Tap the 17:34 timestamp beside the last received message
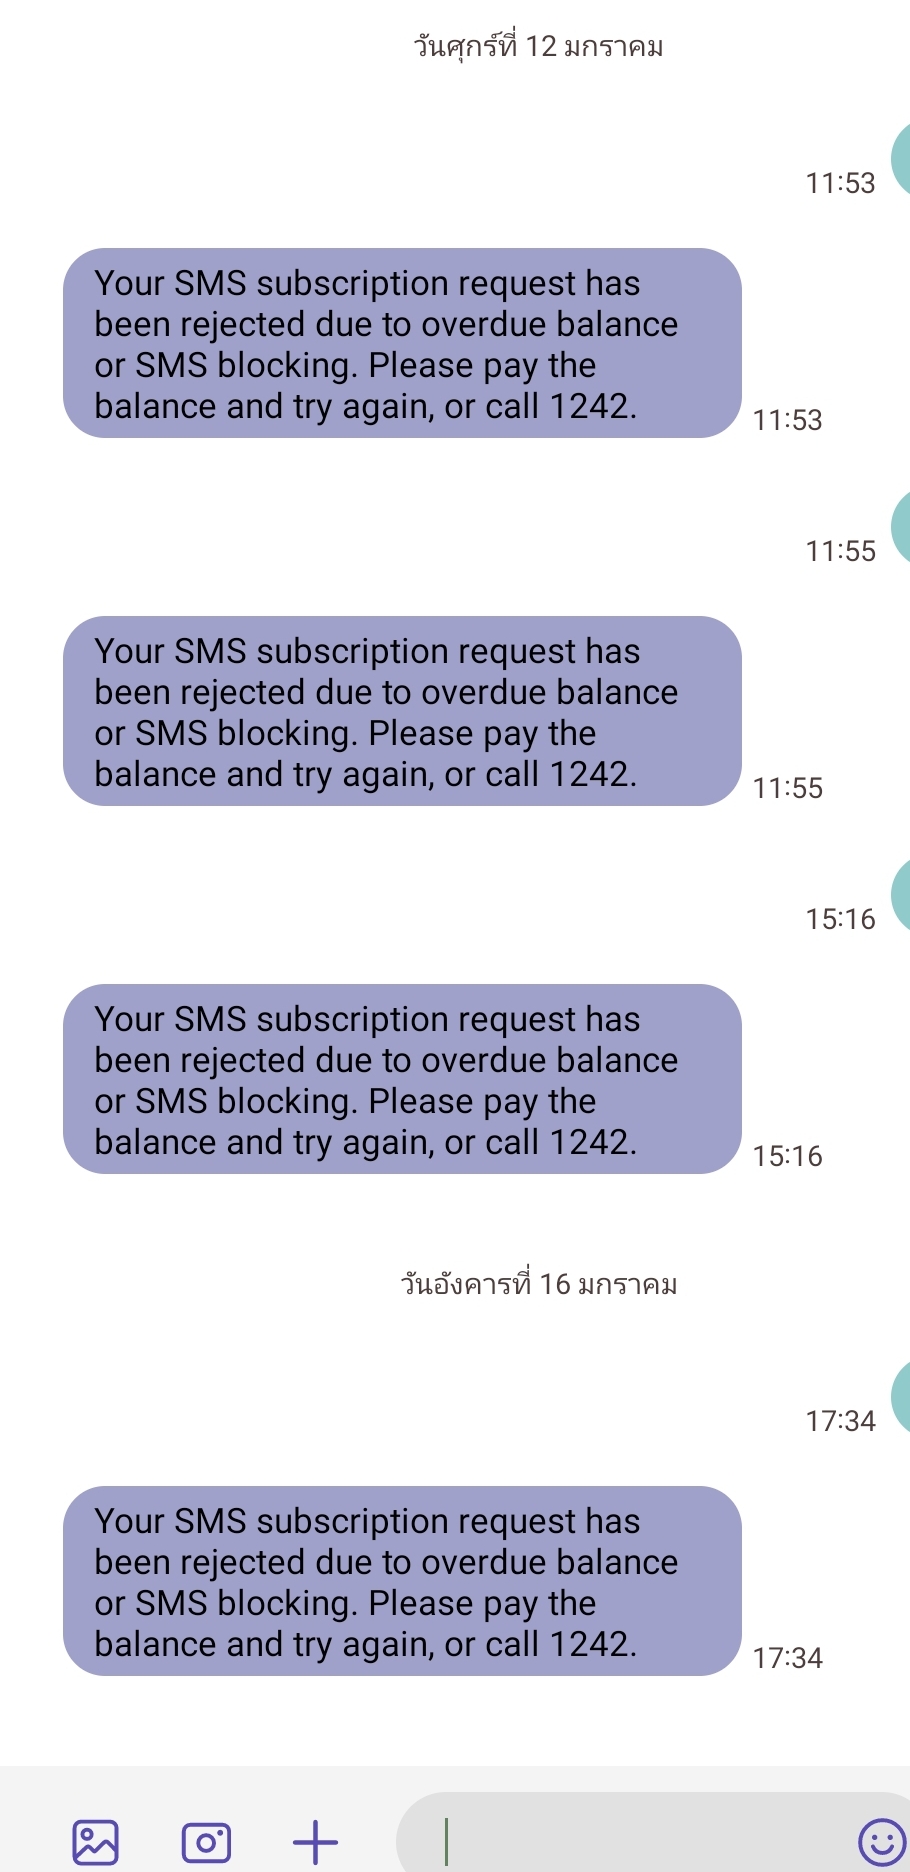The width and height of the screenshot is (910, 1872). (x=788, y=1658)
